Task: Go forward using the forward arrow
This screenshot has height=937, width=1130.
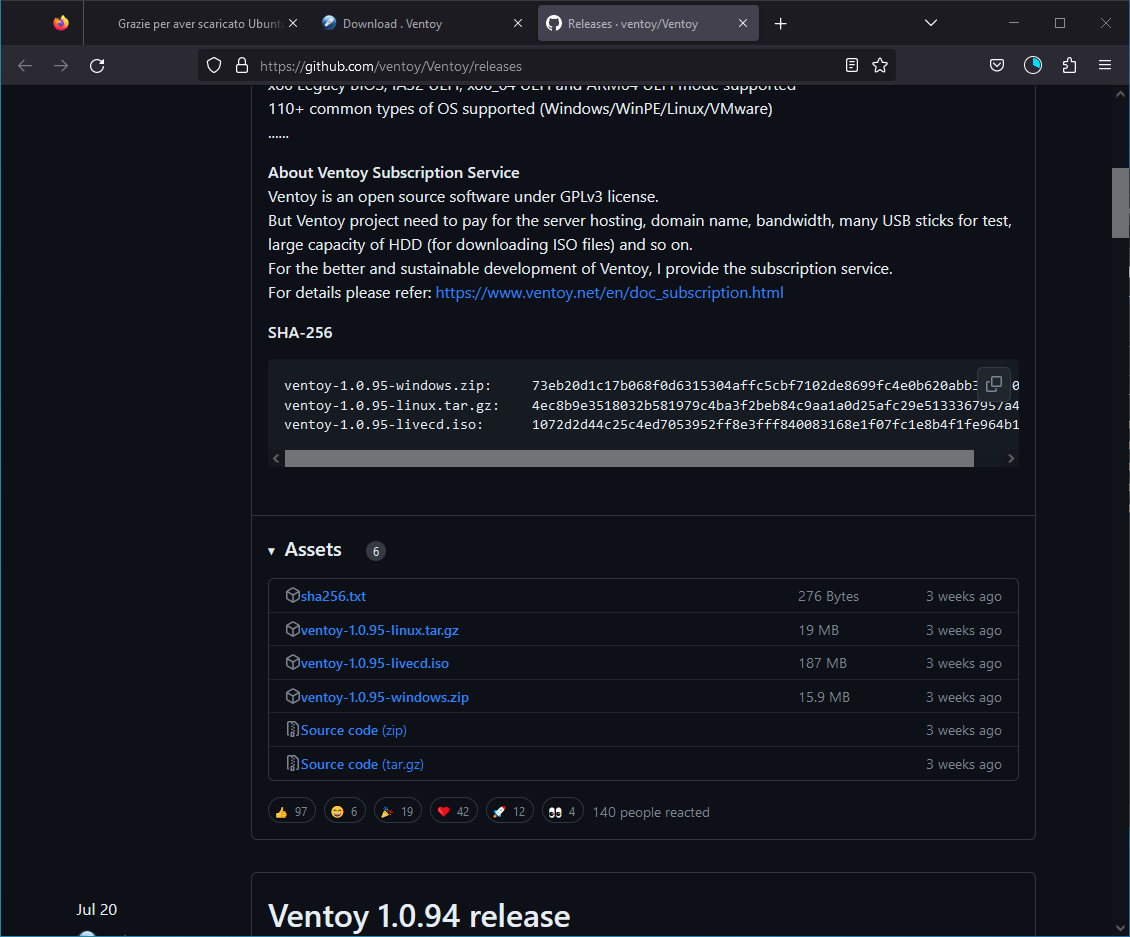Action: [x=61, y=66]
